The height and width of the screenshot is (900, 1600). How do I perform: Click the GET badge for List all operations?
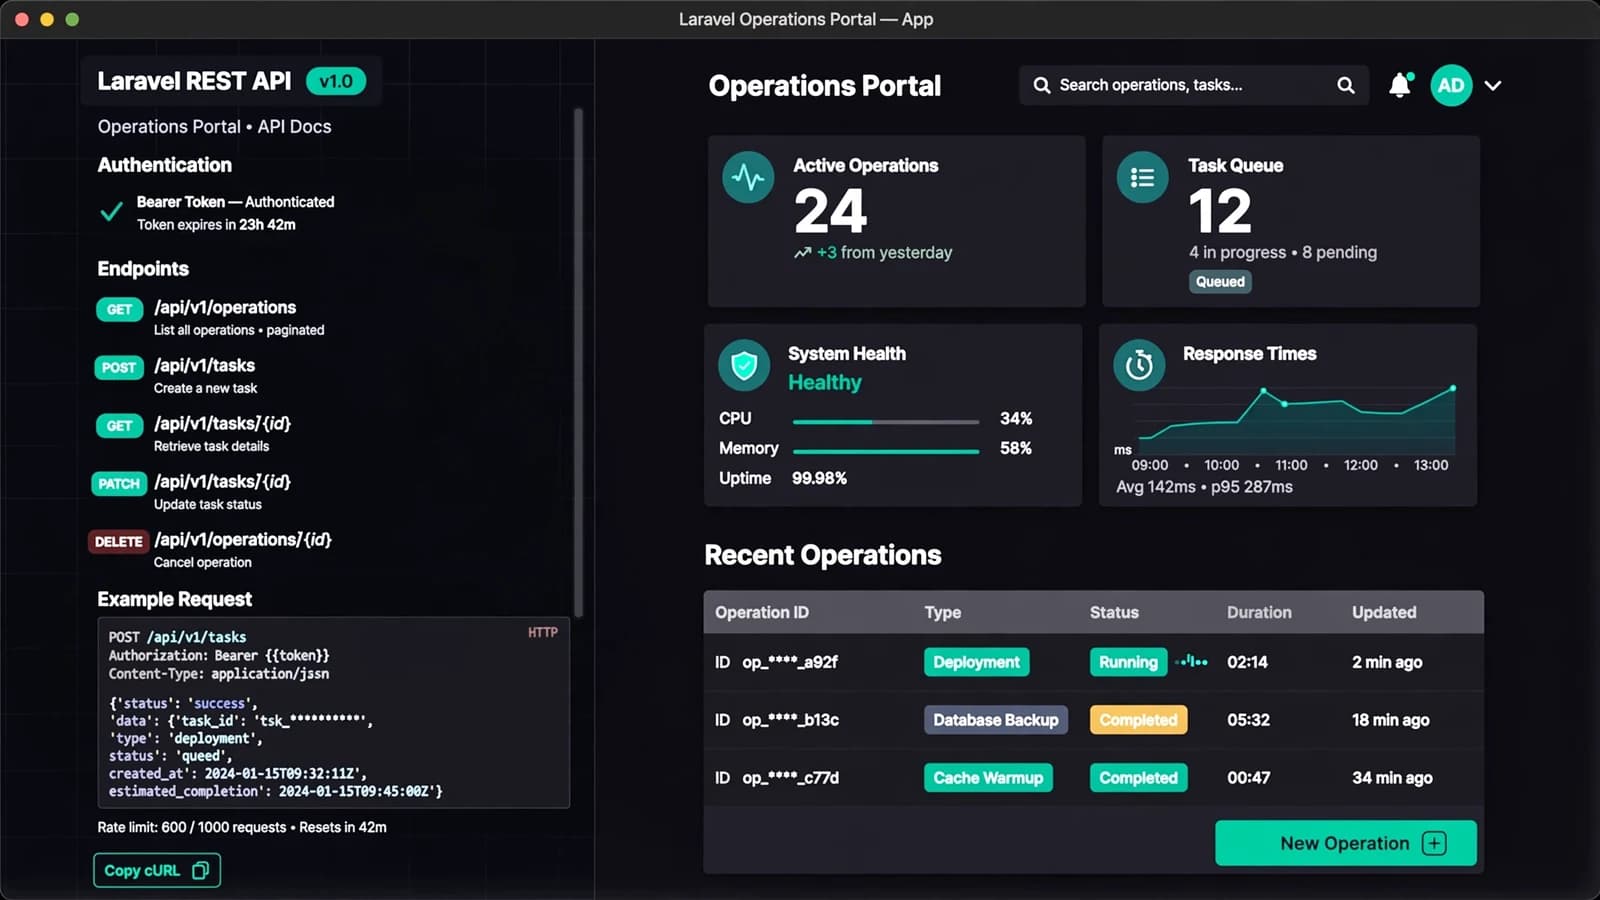pyautogui.click(x=119, y=310)
